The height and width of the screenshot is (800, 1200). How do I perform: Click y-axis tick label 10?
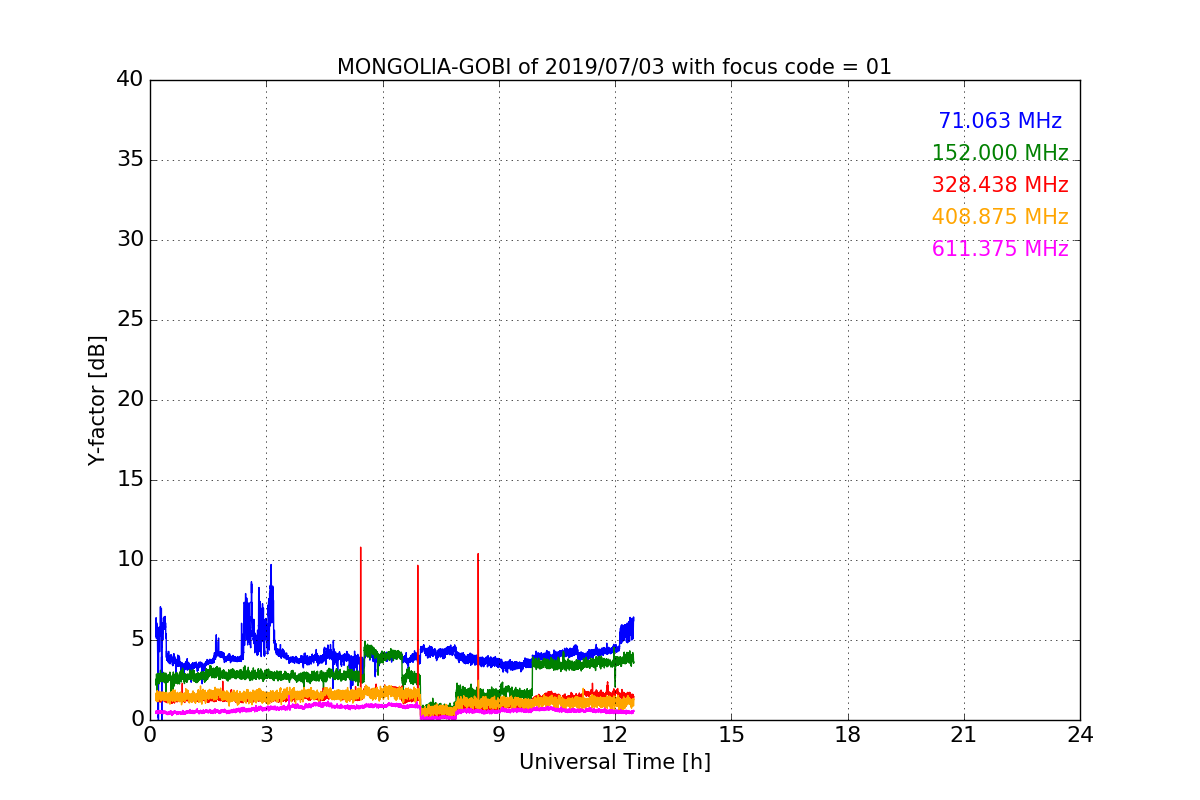pos(130,559)
